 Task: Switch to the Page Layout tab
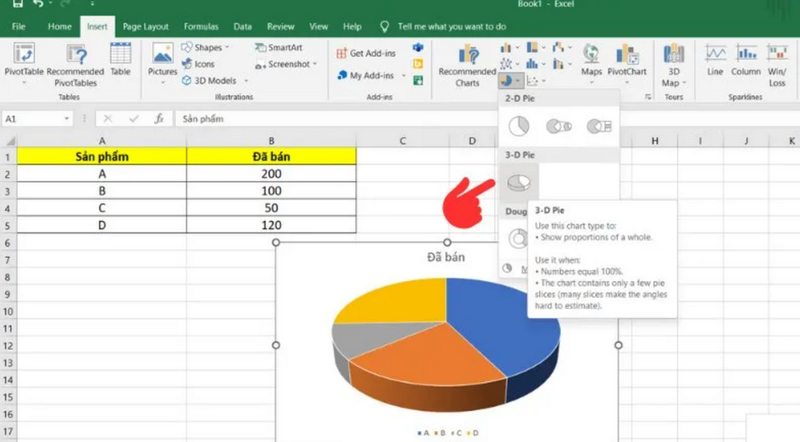click(145, 27)
